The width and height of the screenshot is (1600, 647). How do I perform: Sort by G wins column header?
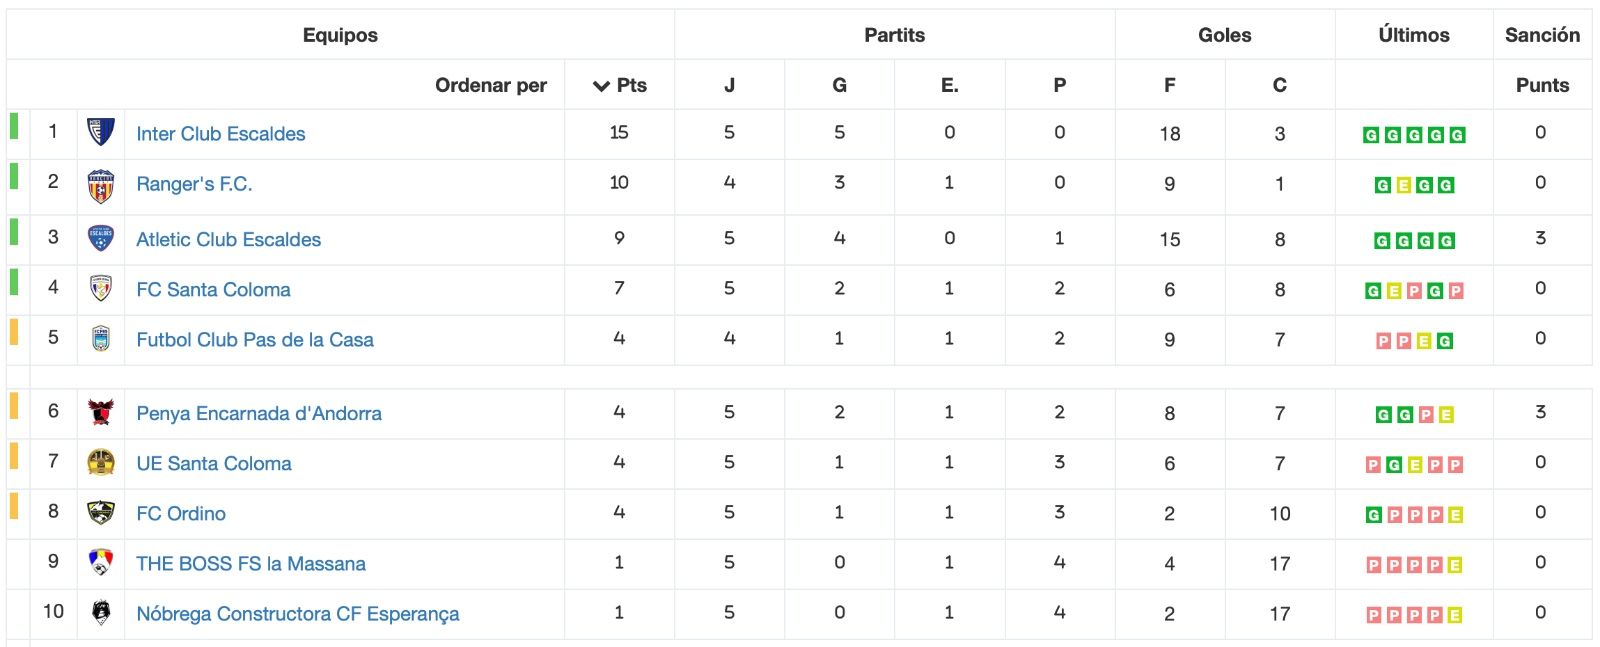click(x=839, y=85)
